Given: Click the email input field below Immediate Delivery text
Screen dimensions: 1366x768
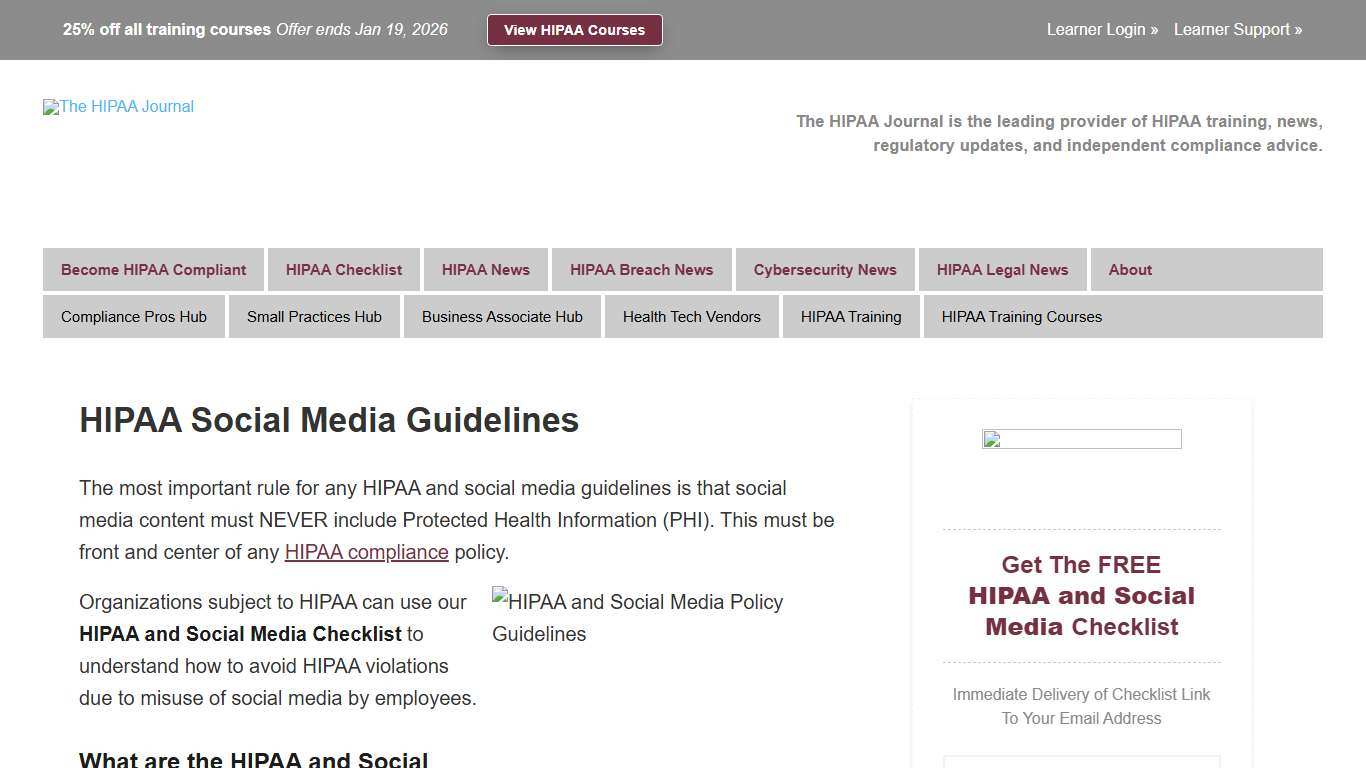Looking at the screenshot, I should pos(1081,762).
